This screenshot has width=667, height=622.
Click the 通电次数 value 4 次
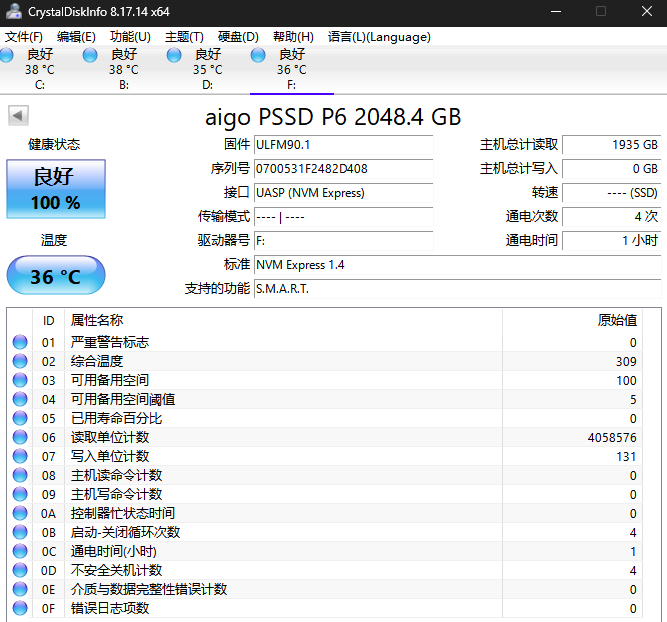612,217
